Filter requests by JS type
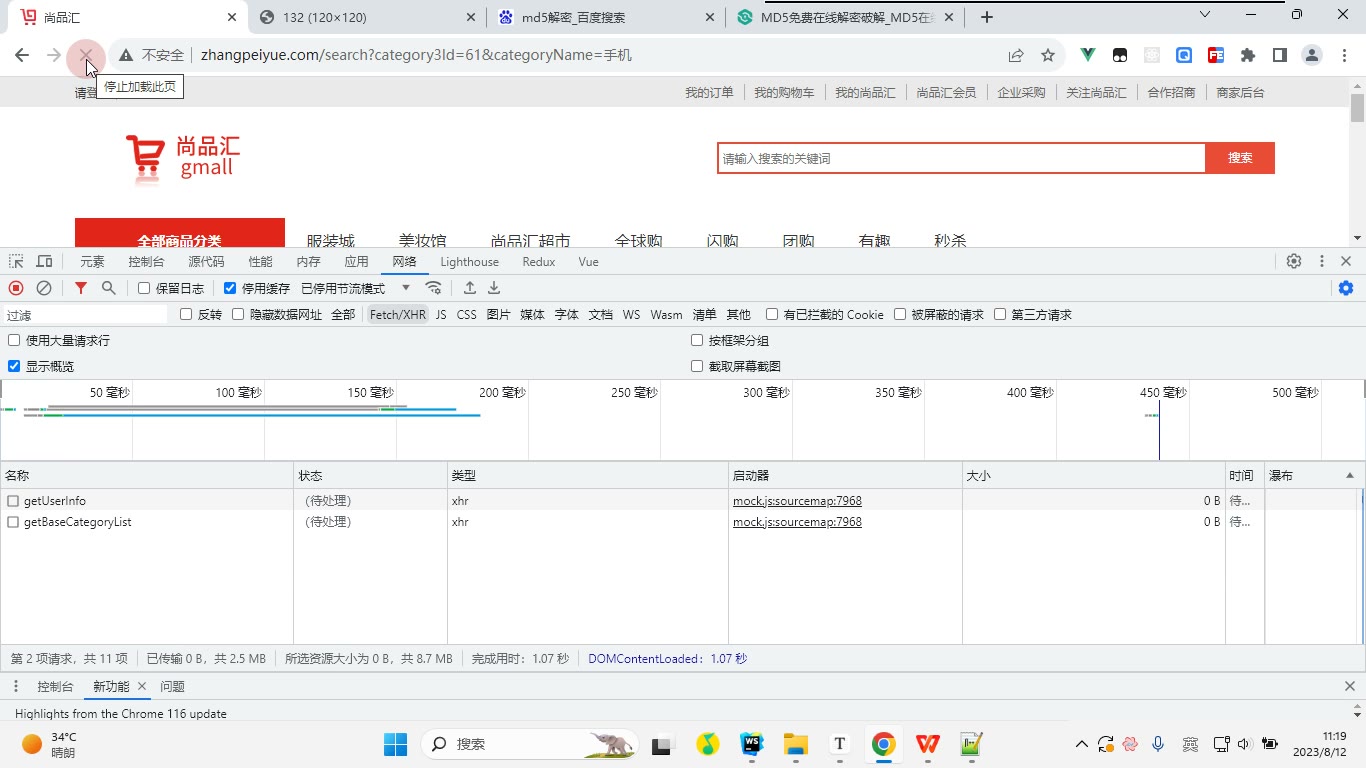The width and height of the screenshot is (1366, 768). [x=441, y=315]
